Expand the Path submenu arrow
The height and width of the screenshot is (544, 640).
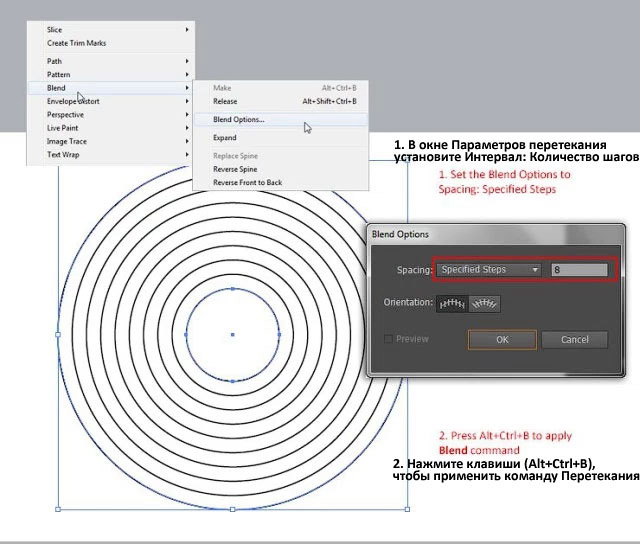click(x=187, y=61)
